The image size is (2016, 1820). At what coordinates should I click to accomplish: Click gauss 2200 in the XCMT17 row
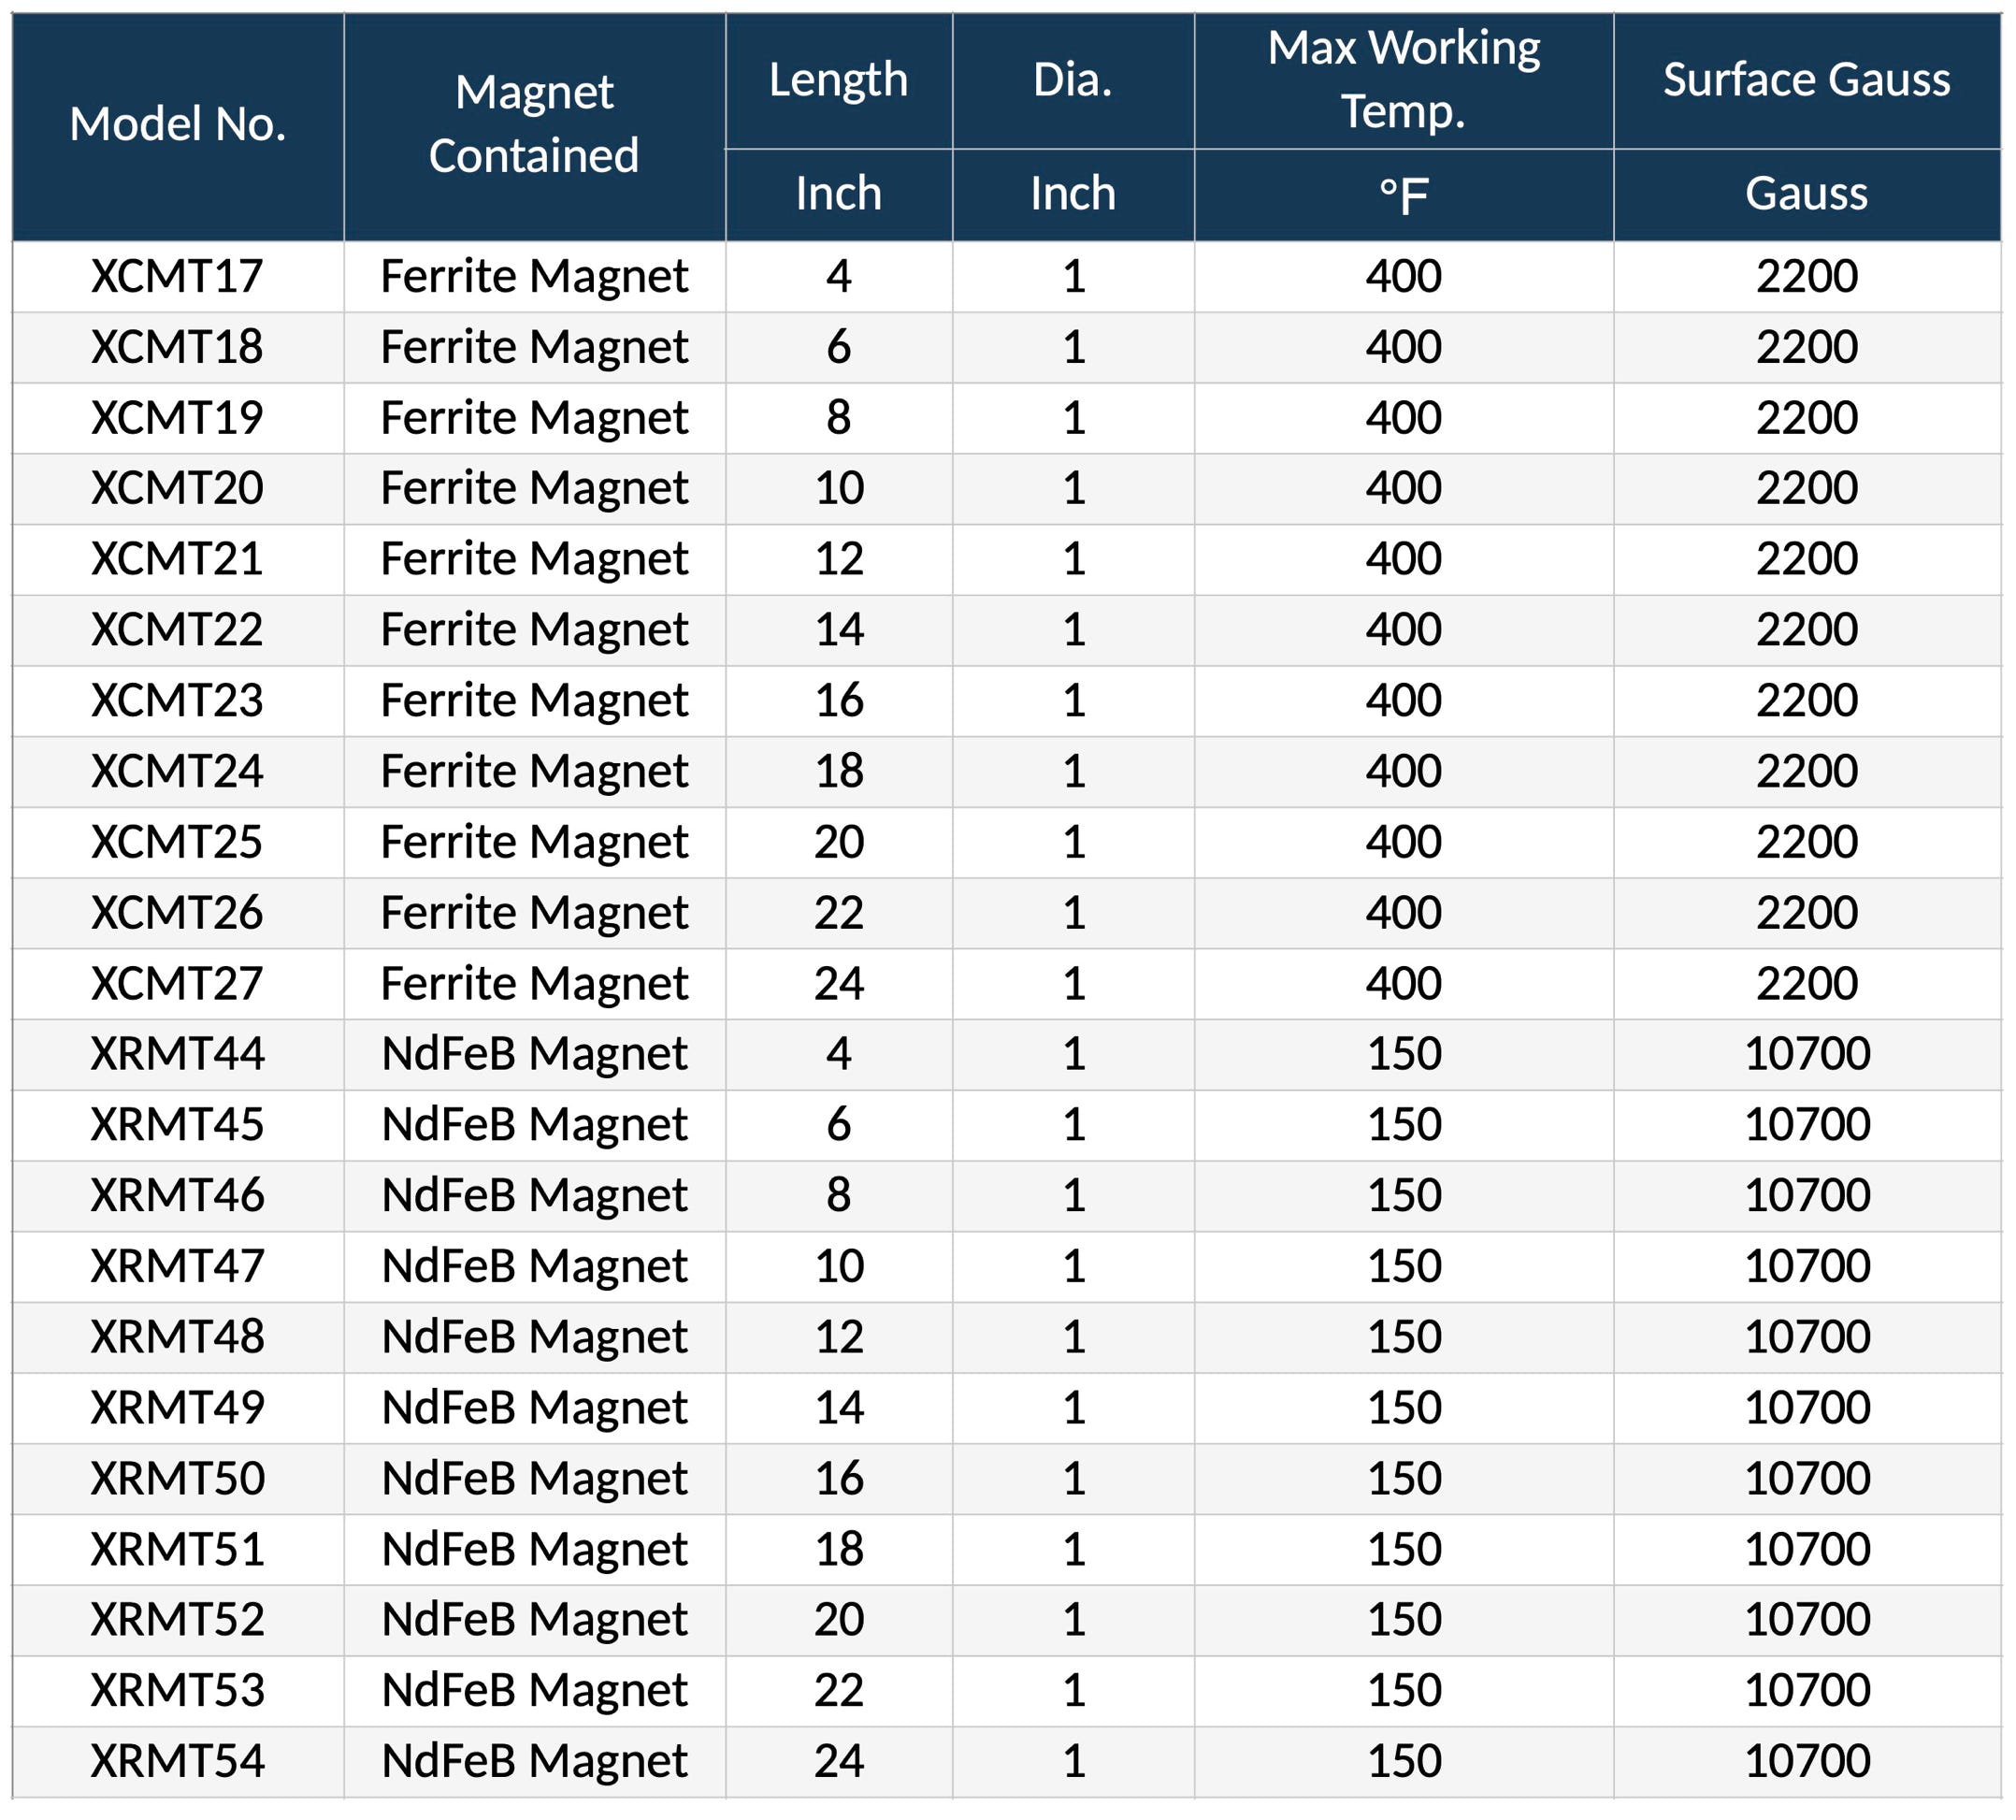[1807, 277]
